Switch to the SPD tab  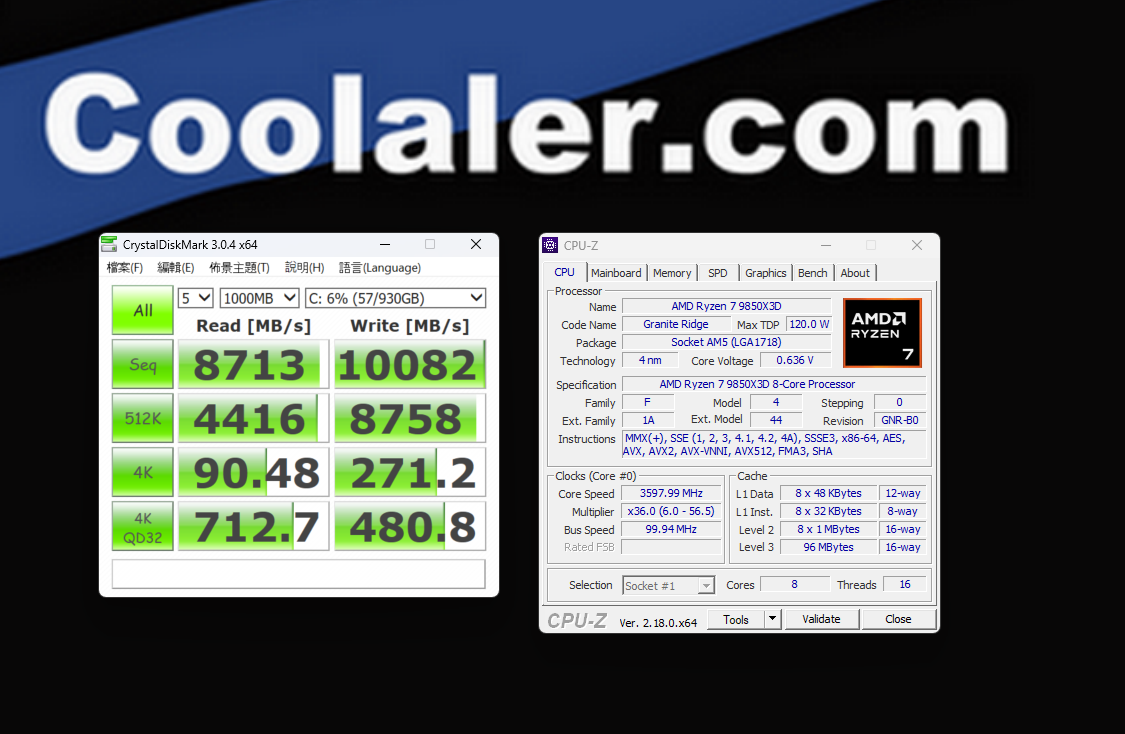click(717, 273)
